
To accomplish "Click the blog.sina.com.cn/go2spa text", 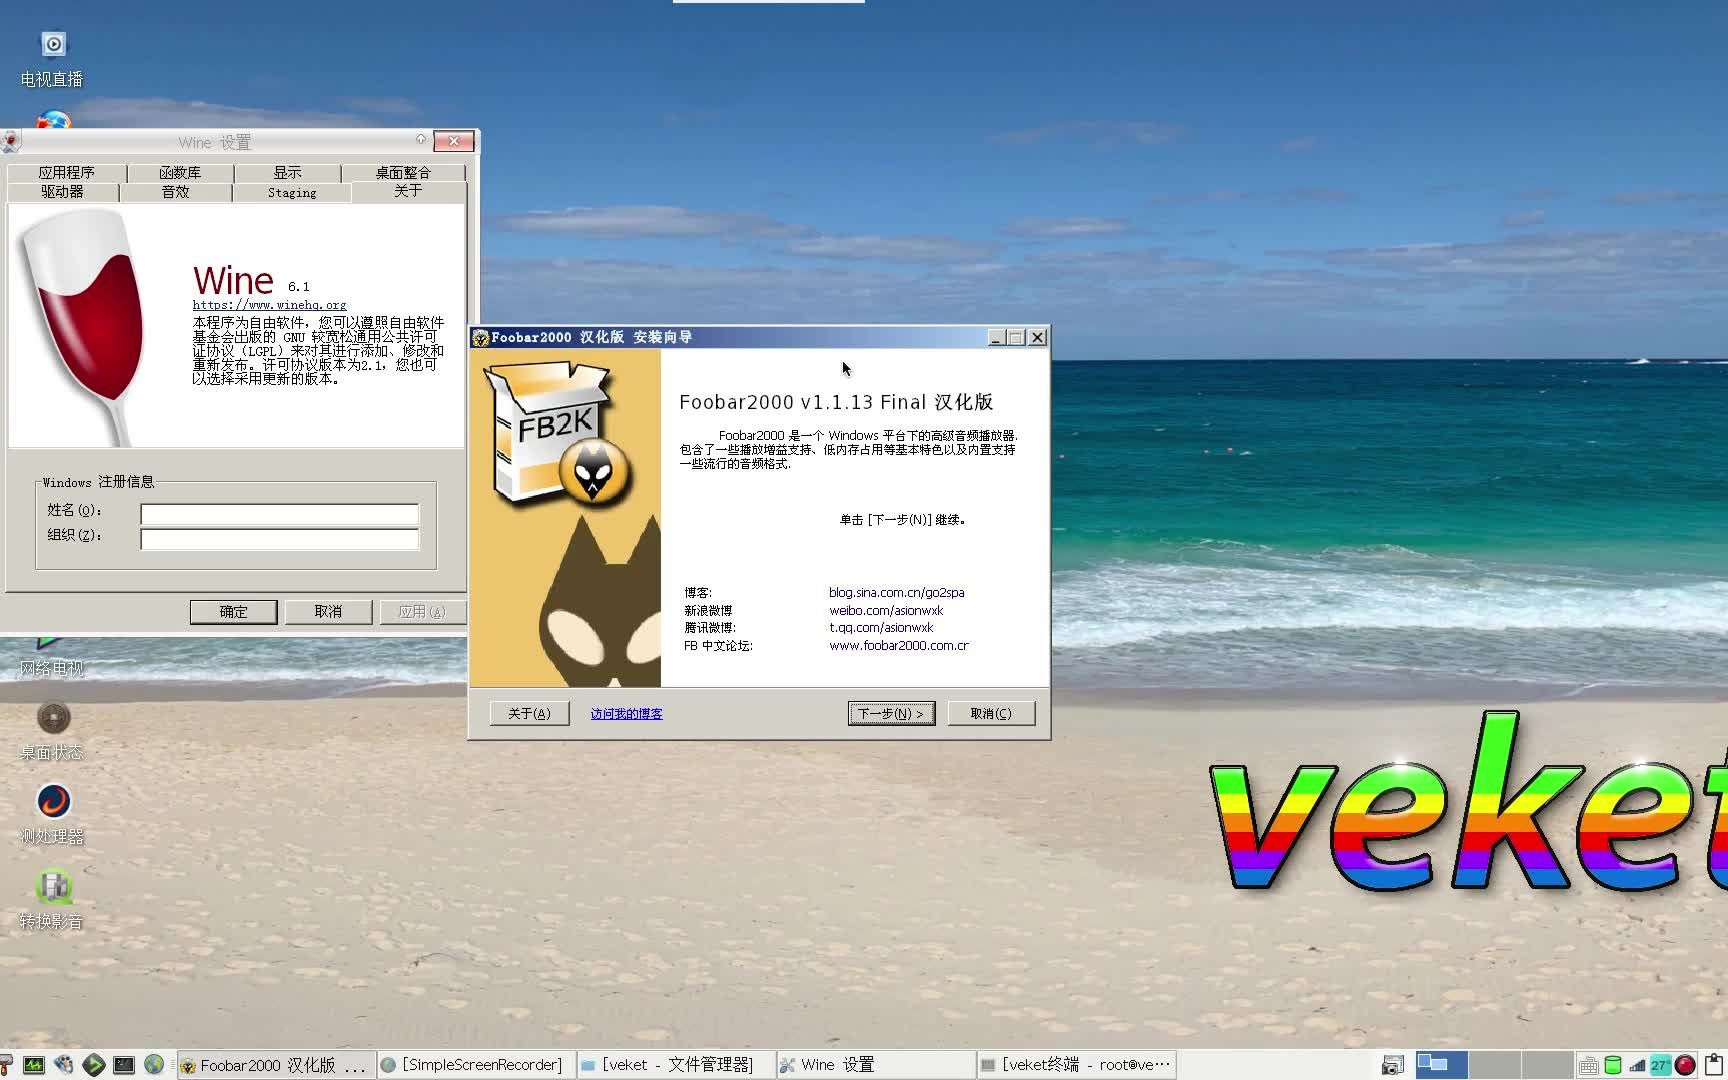I will point(897,593).
